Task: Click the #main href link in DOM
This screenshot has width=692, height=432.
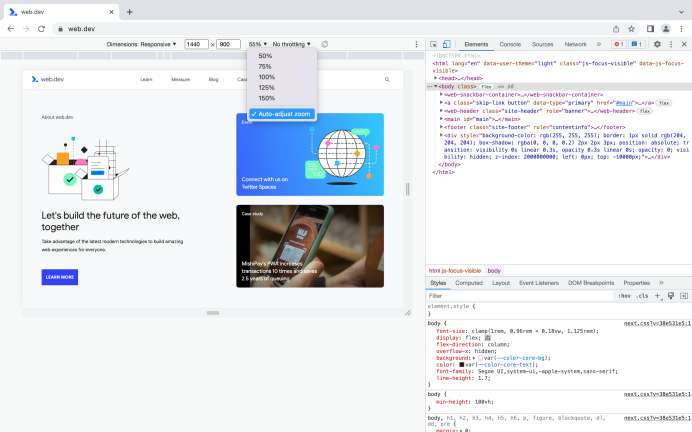Action: coord(624,103)
